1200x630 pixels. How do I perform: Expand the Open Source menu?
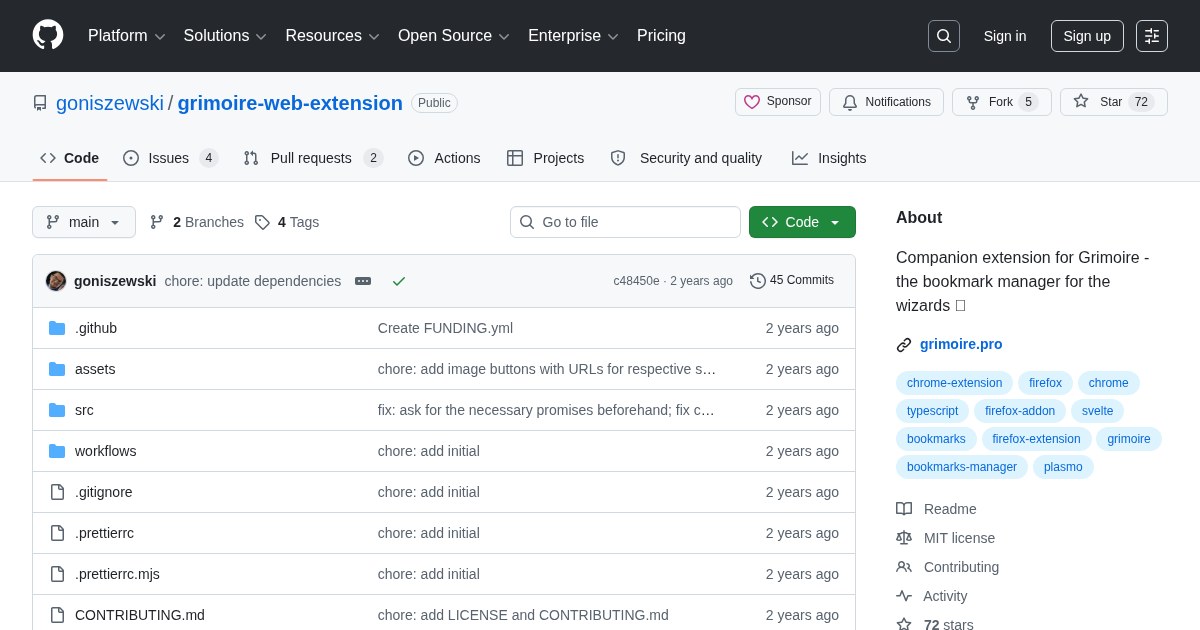pyautogui.click(x=454, y=36)
